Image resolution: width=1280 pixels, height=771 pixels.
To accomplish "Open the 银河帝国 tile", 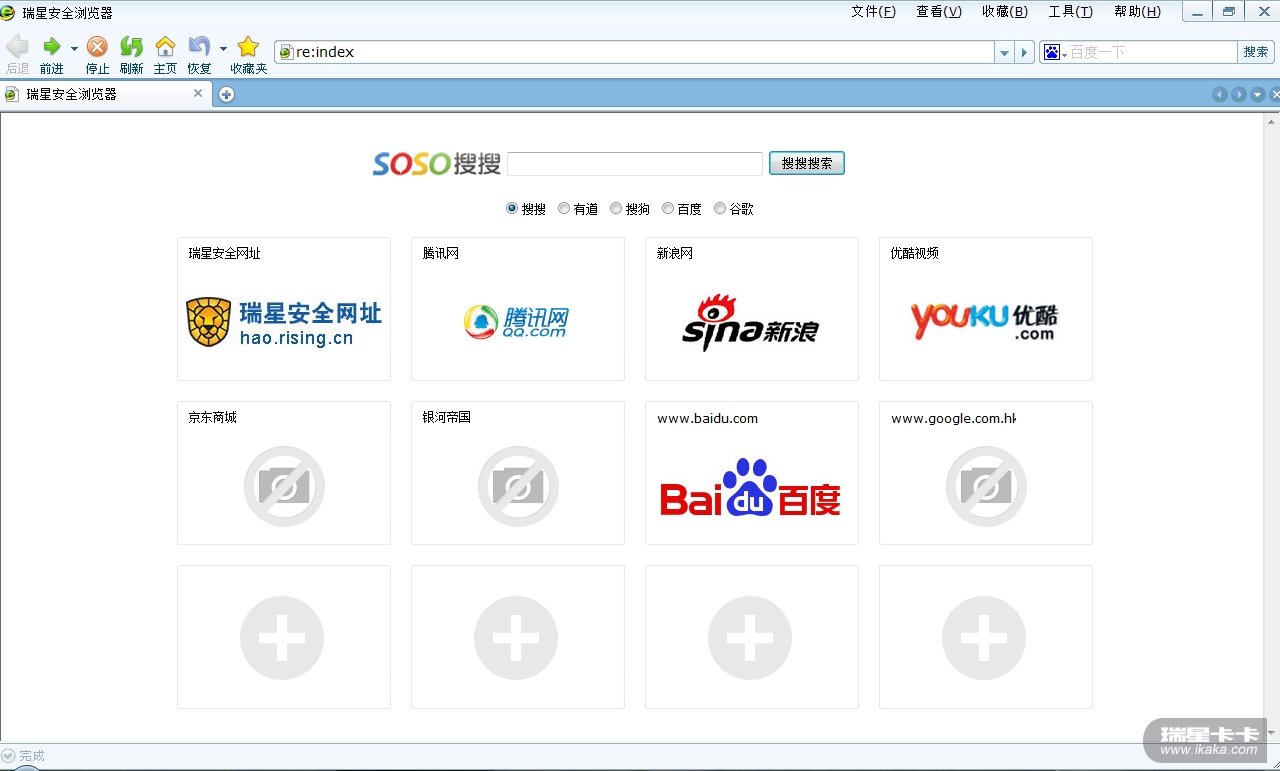I will tap(518, 473).
